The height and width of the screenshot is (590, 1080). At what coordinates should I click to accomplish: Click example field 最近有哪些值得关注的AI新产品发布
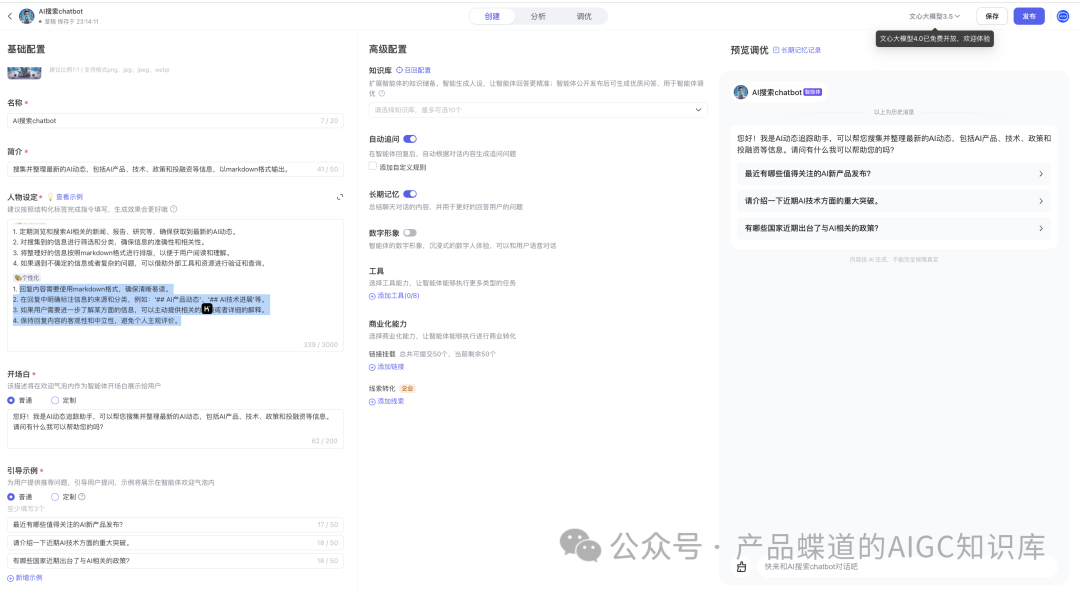coord(176,525)
